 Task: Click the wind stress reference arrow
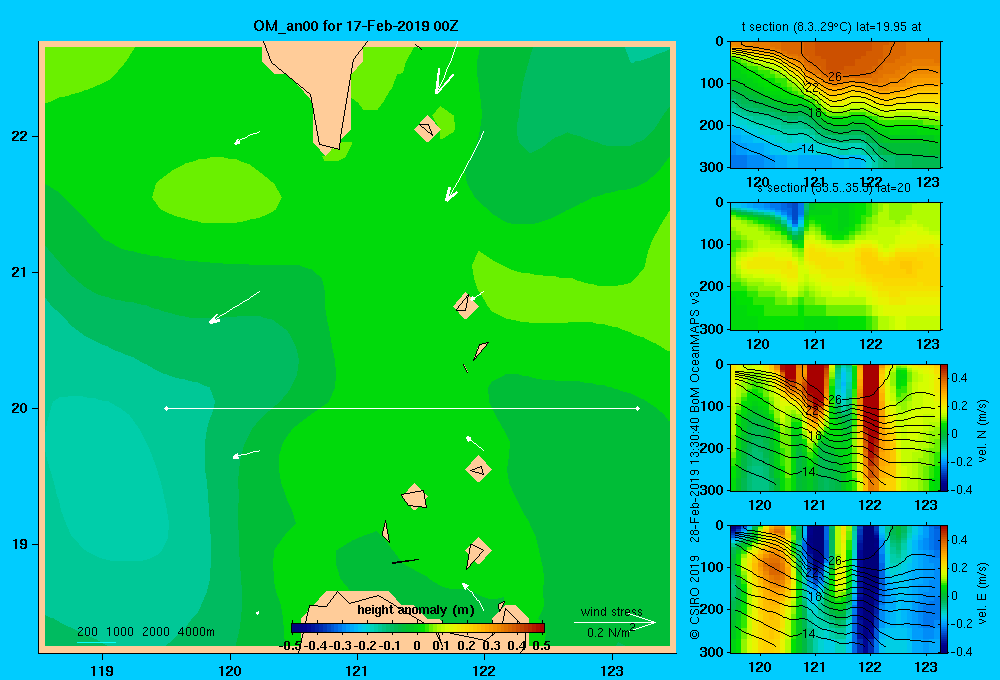pyautogui.click(x=615, y=622)
